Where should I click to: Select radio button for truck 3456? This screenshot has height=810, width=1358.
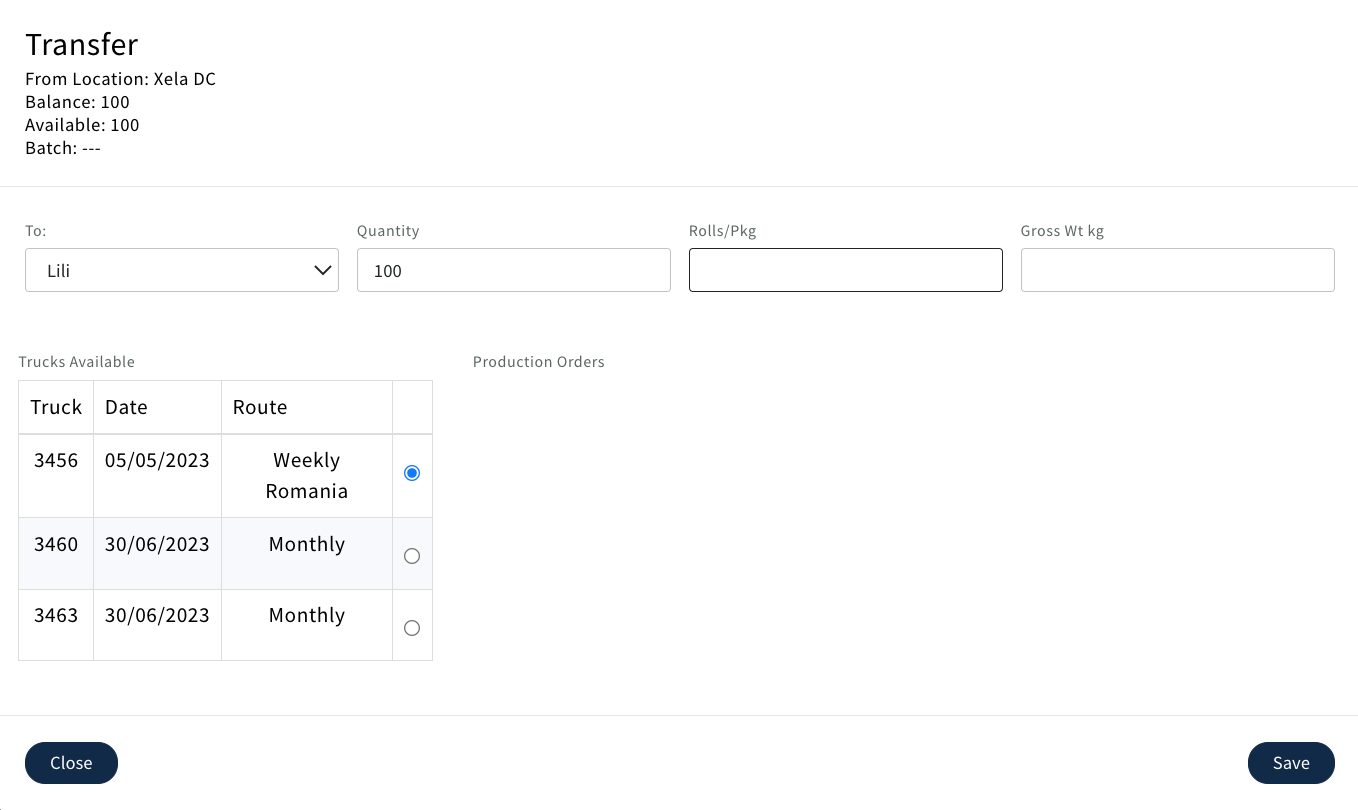(x=412, y=473)
